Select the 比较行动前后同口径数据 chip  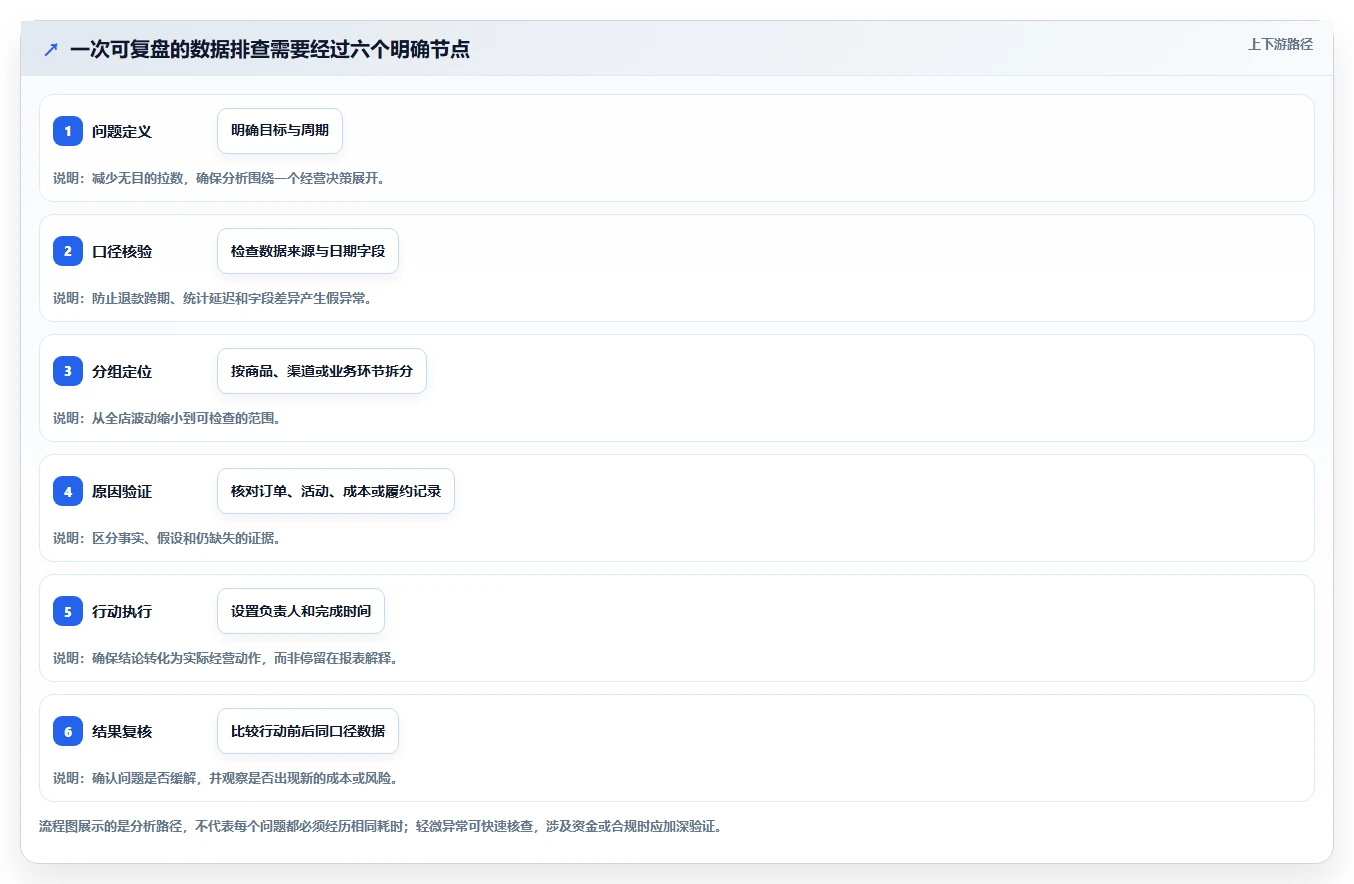[308, 731]
